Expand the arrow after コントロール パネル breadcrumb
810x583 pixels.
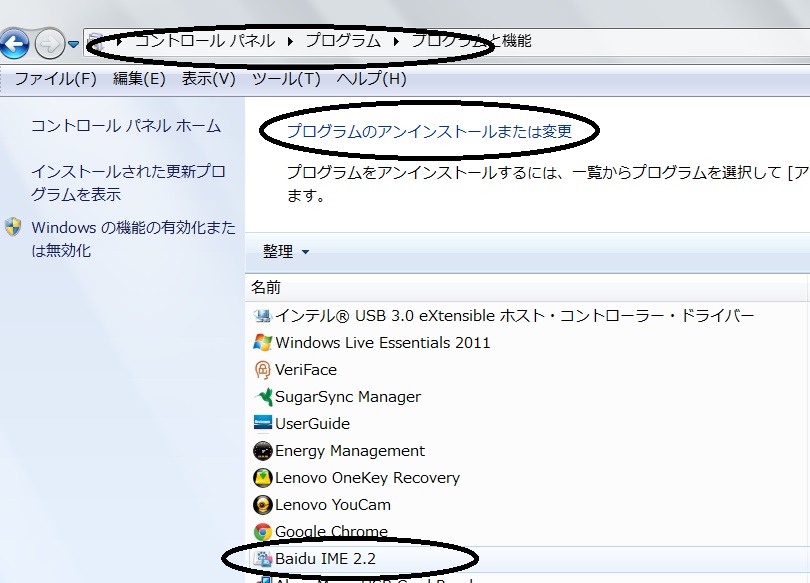pos(290,41)
